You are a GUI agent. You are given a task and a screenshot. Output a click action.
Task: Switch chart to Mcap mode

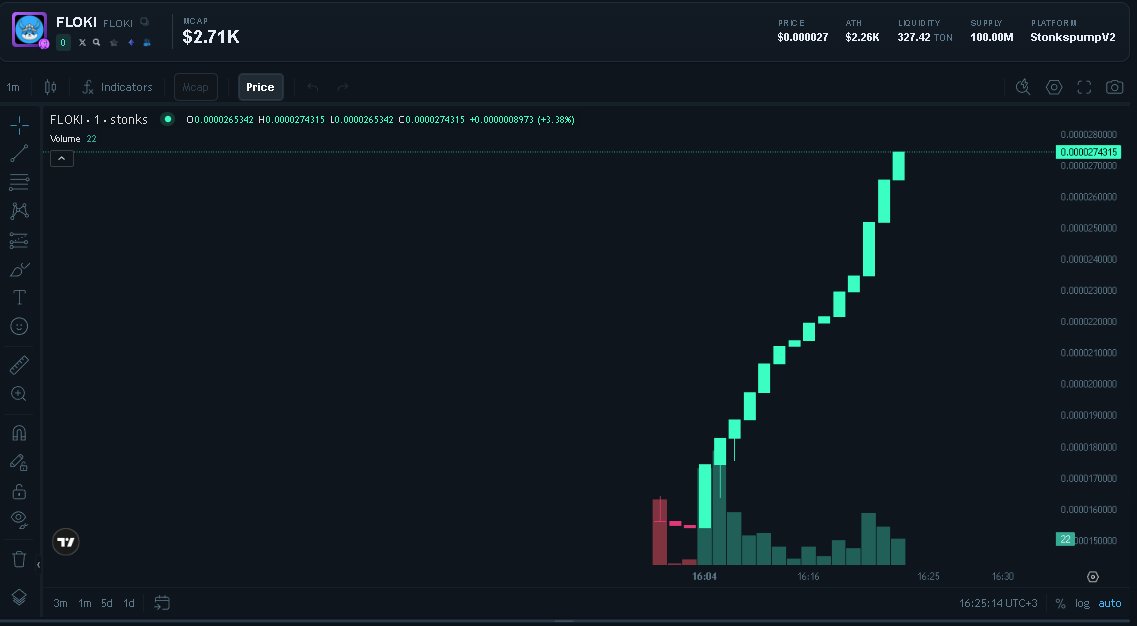tap(196, 87)
